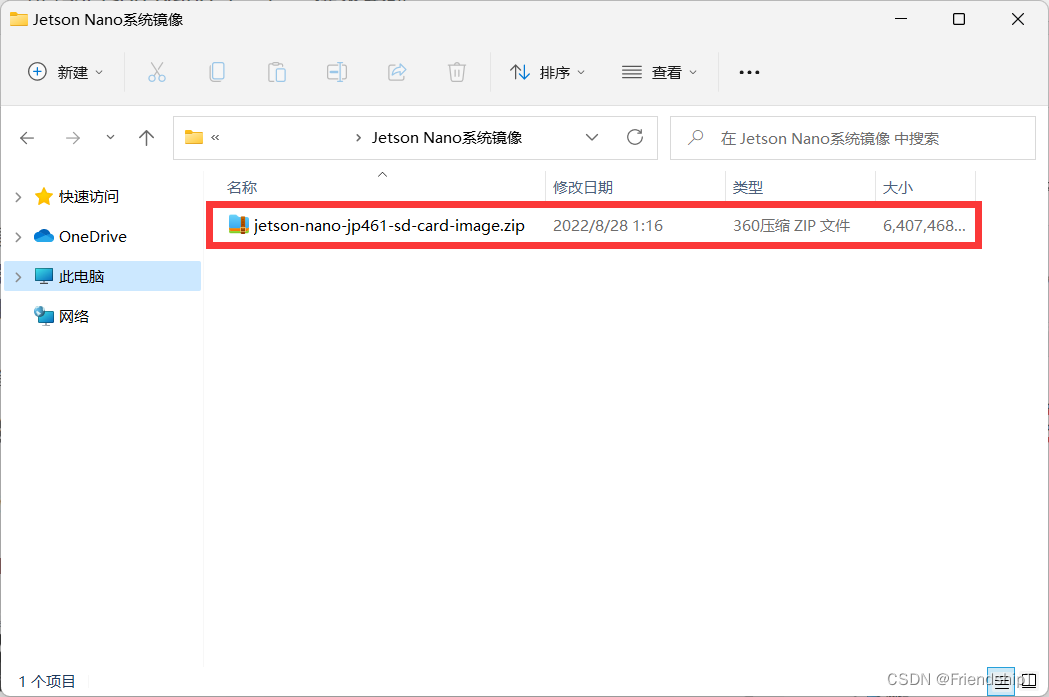The height and width of the screenshot is (697, 1049).
Task: Sort by 大小 column header
Action: pos(898,187)
